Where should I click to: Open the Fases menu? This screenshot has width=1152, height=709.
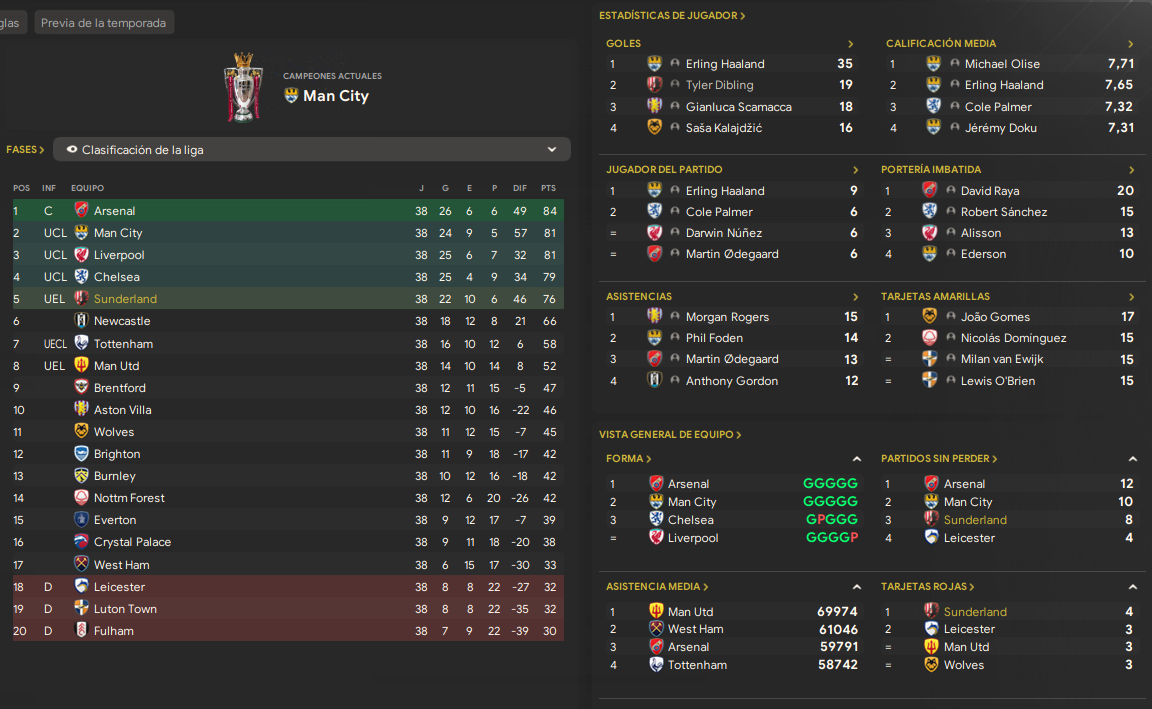pyautogui.click(x=25, y=150)
